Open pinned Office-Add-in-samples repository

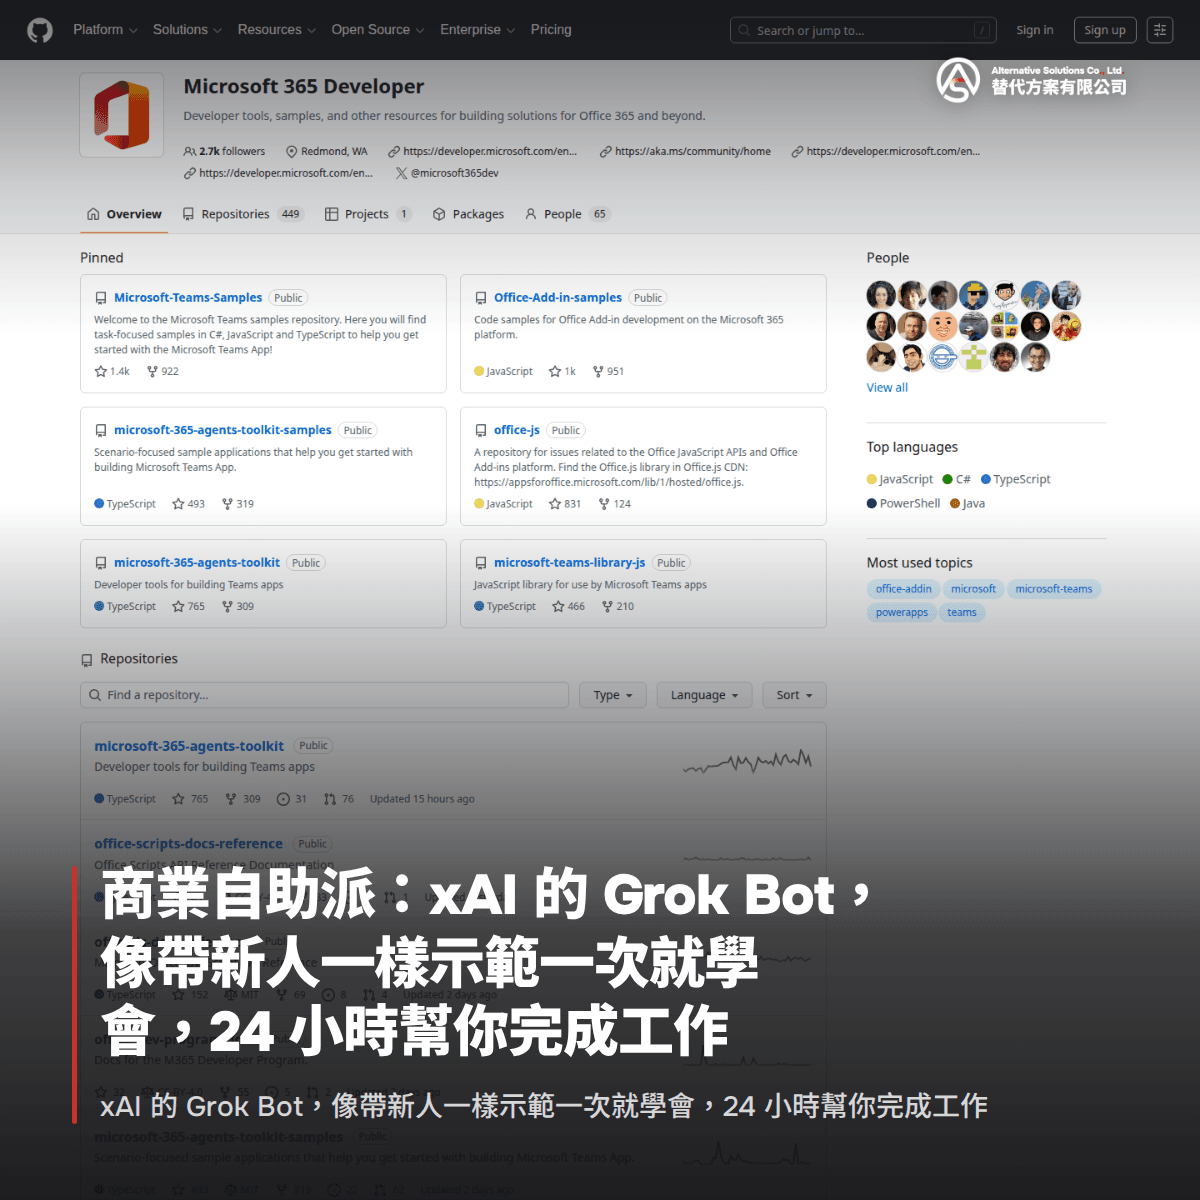(x=558, y=298)
